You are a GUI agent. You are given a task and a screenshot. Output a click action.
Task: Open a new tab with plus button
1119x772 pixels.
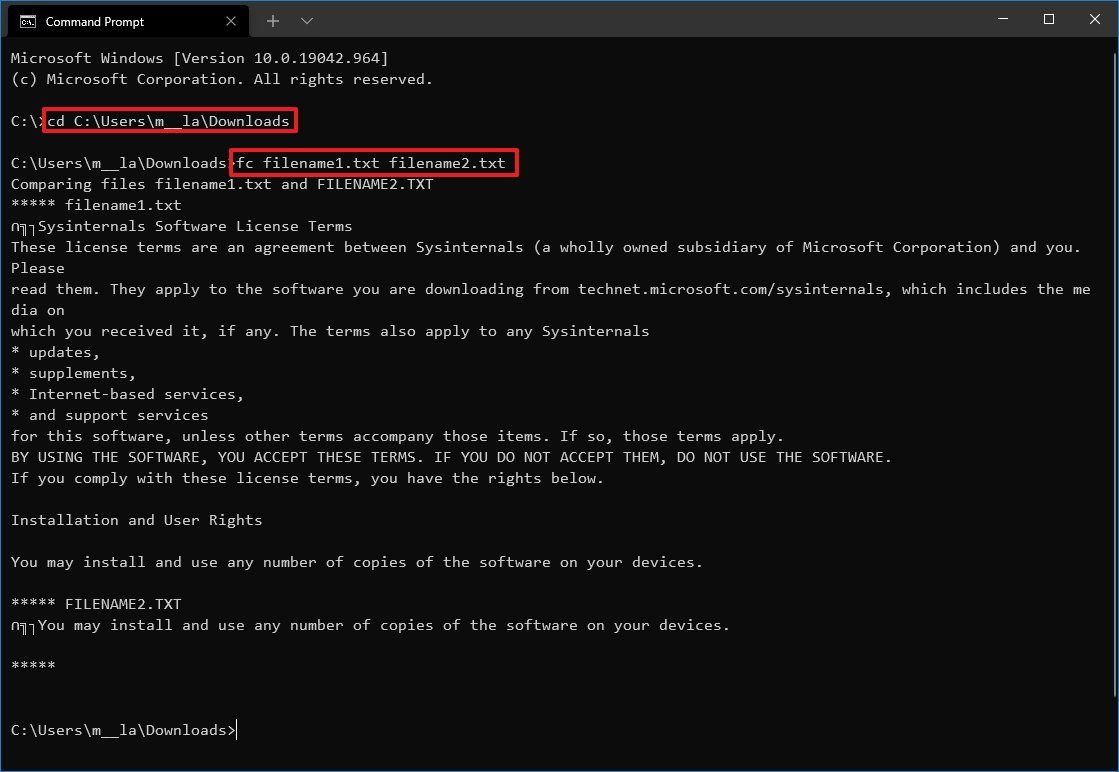273,21
